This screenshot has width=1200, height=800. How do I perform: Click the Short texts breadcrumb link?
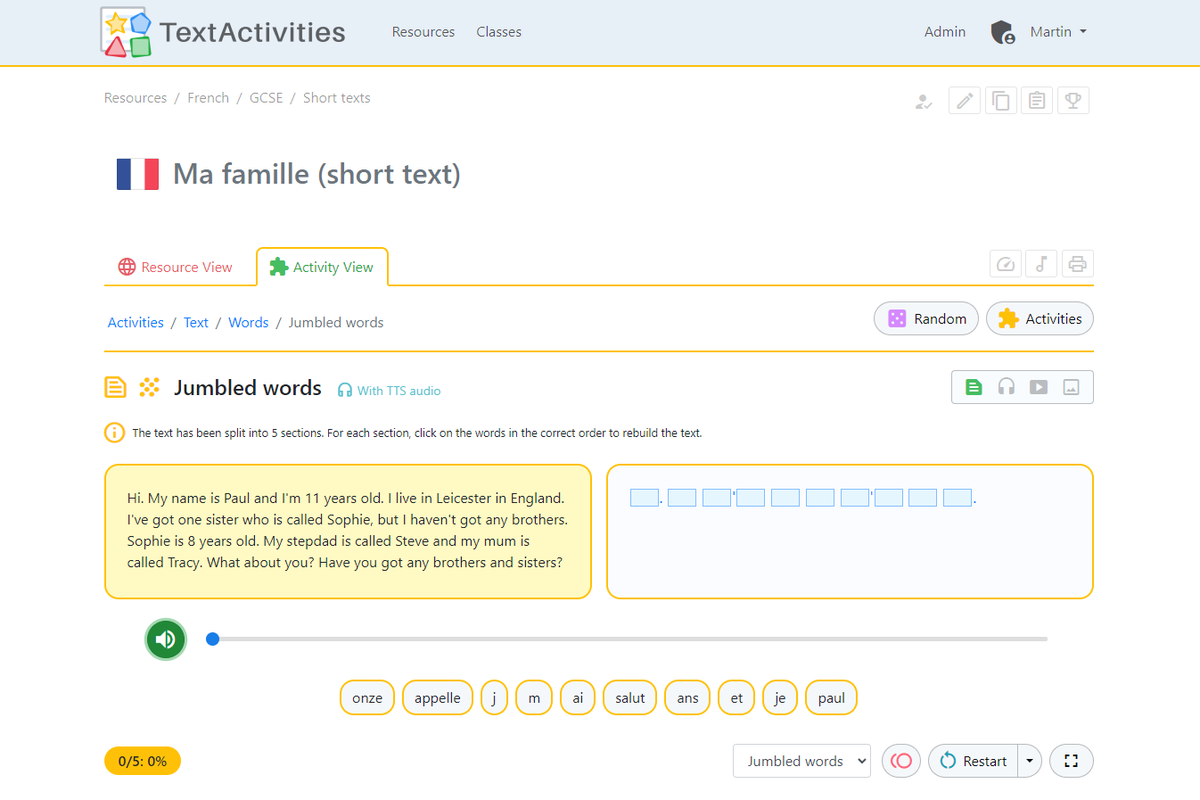337,98
